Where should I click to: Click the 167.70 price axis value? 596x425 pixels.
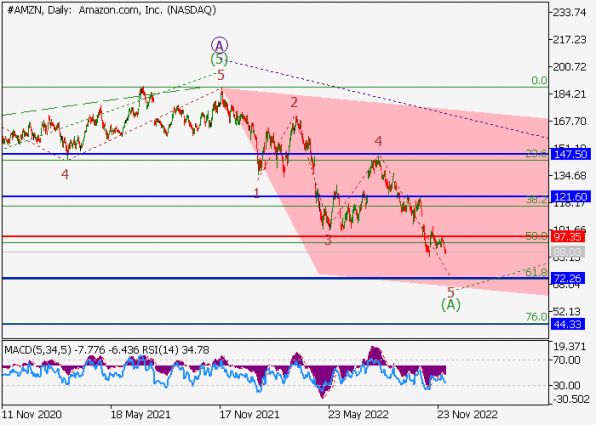[x=569, y=121]
